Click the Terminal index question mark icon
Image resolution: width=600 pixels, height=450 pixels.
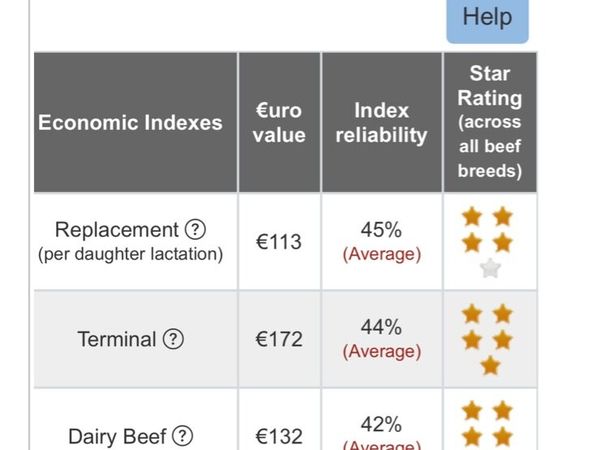pos(173,339)
